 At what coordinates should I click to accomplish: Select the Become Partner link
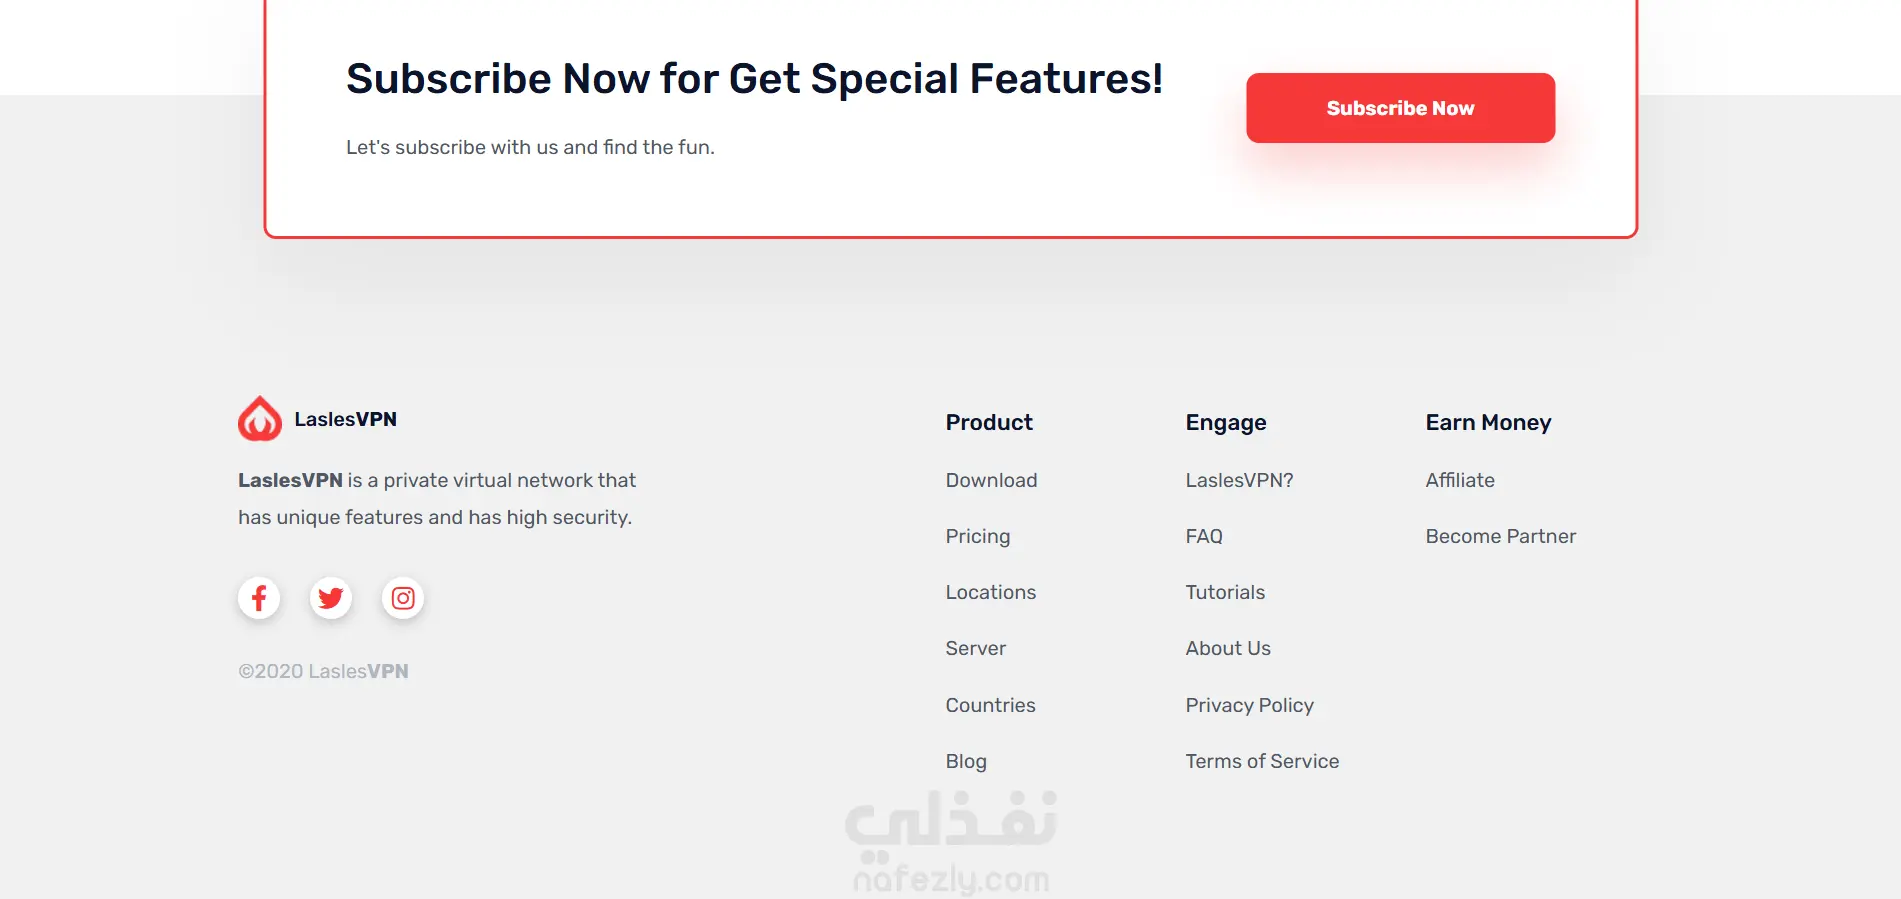(1500, 536)
